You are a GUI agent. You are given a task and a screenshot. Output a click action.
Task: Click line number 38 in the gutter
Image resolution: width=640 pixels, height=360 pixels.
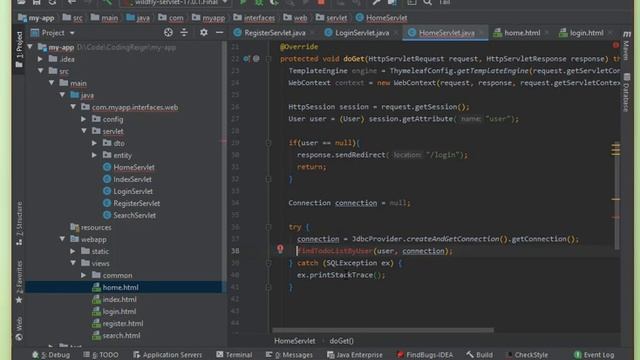(236, 251)
